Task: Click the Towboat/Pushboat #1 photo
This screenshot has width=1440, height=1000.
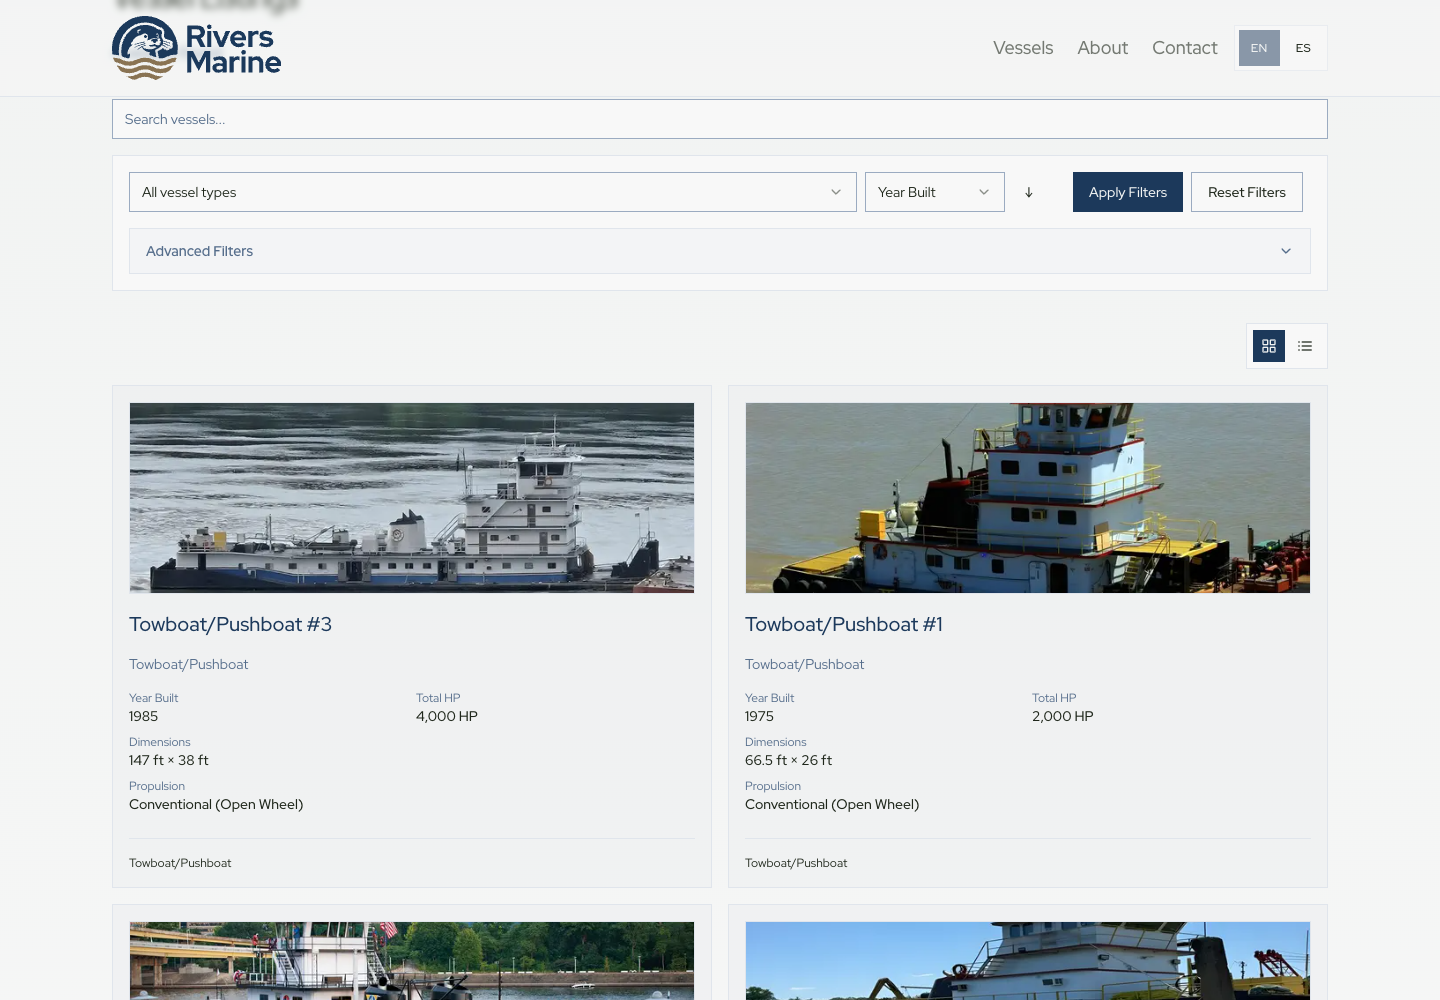Action: point(1028,498)
